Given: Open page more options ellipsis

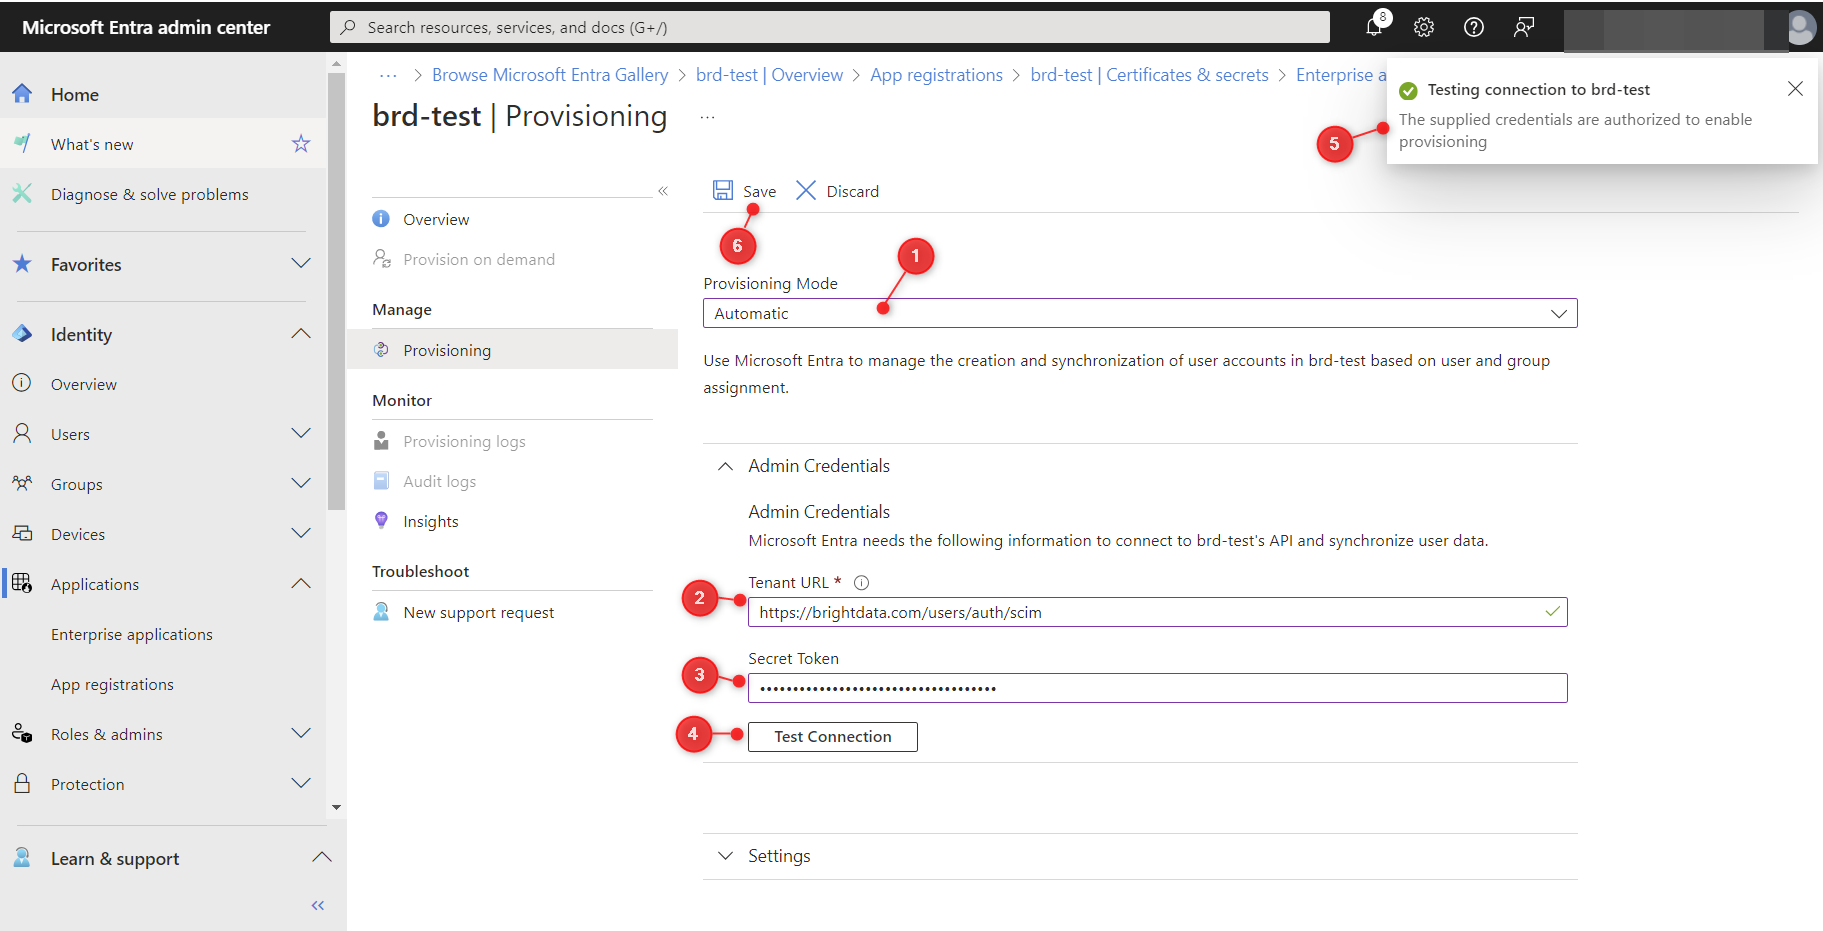Looking at the screenshot, I should point(707,117).
